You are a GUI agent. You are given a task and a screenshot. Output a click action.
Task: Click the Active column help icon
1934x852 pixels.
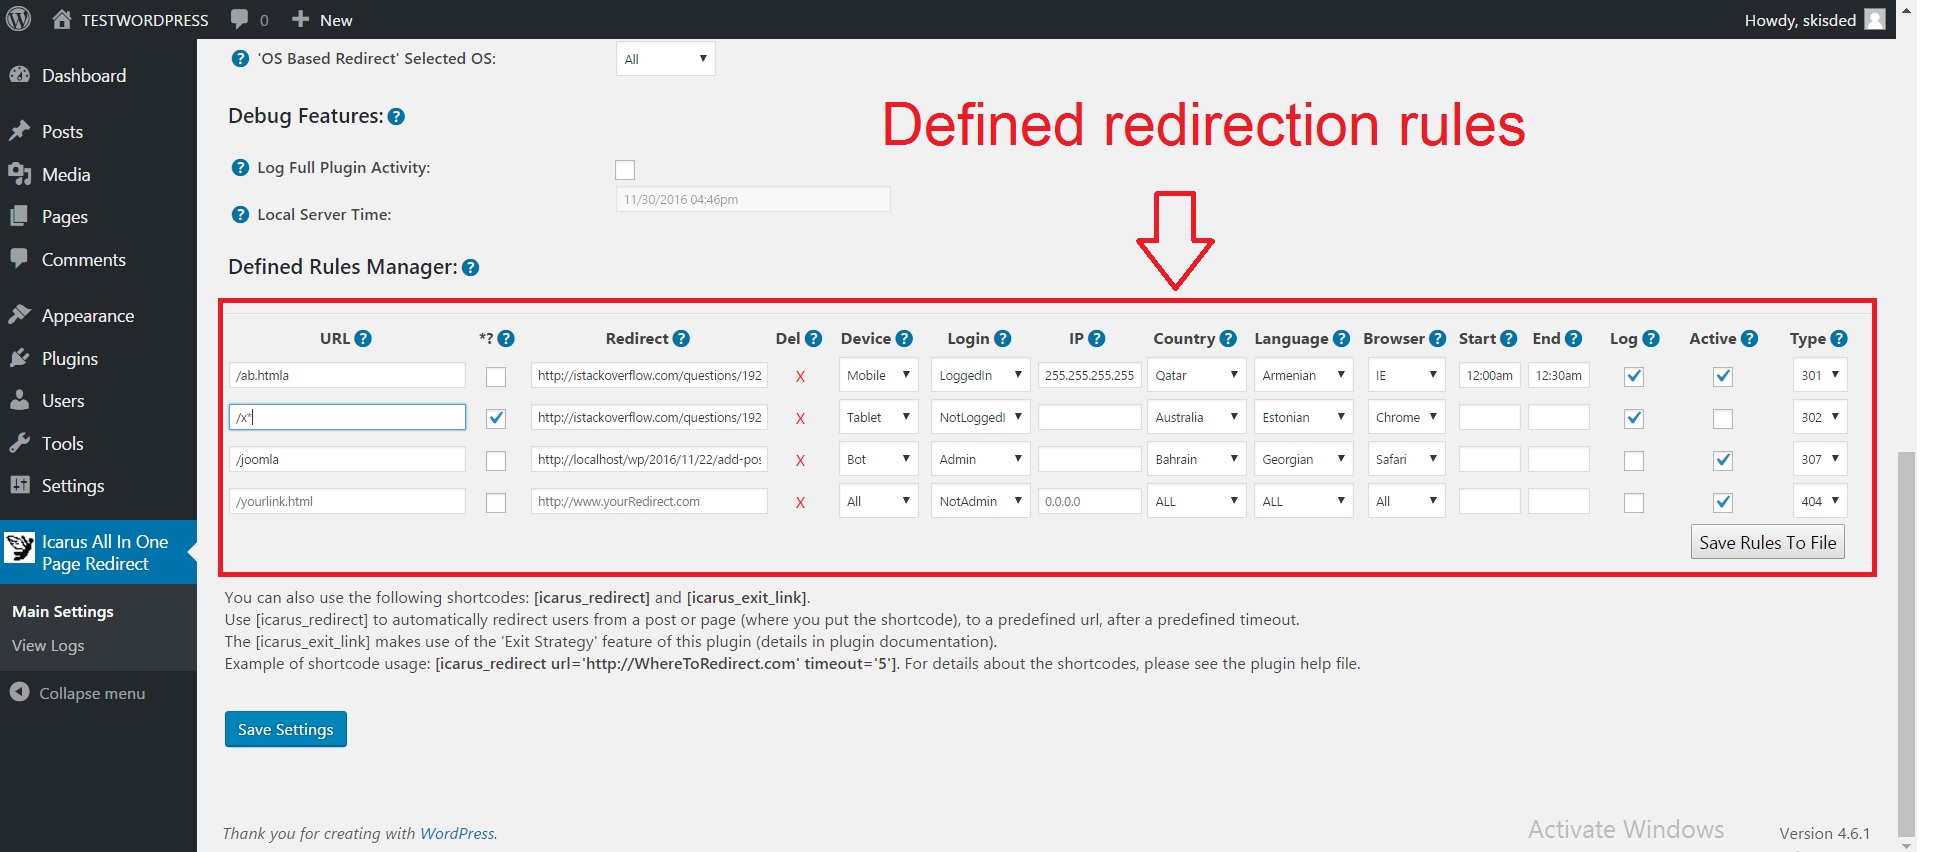tap(1748, 339)
